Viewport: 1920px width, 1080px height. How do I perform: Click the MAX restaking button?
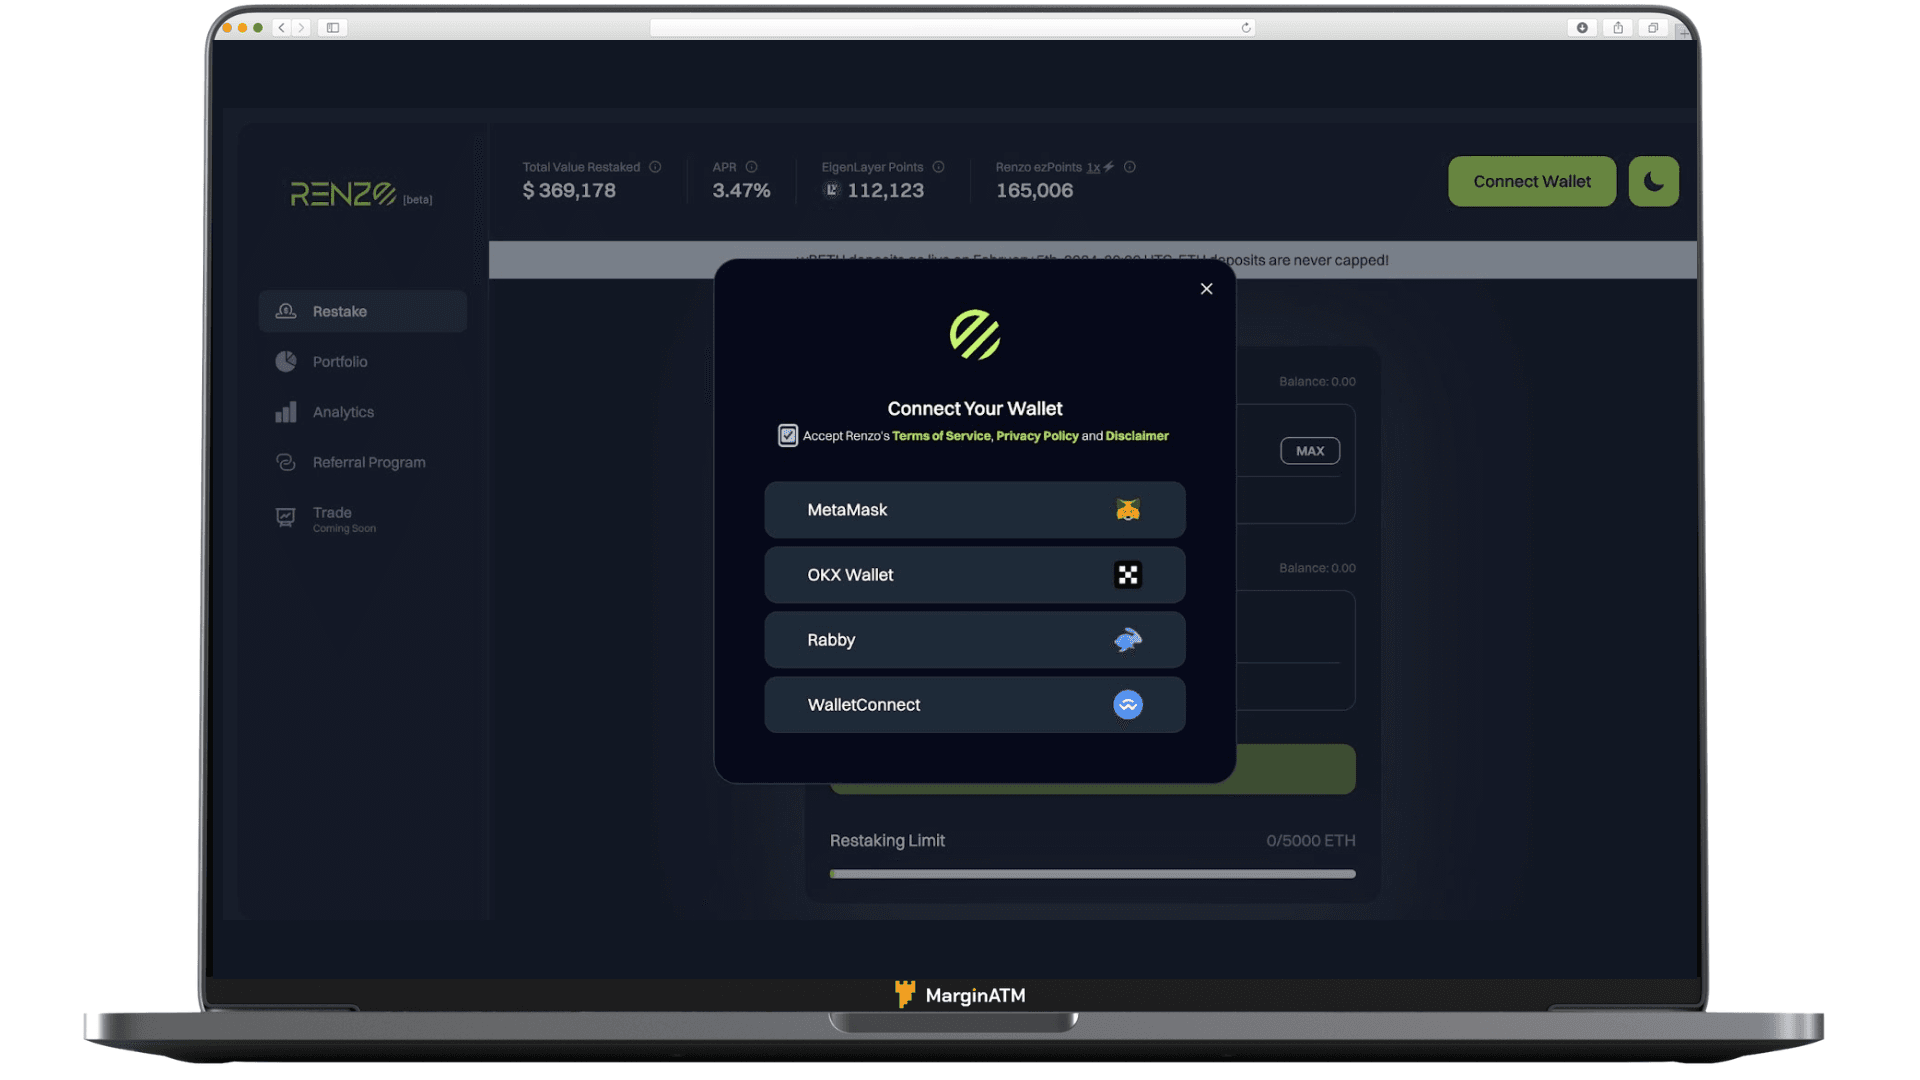point(1309,450)
